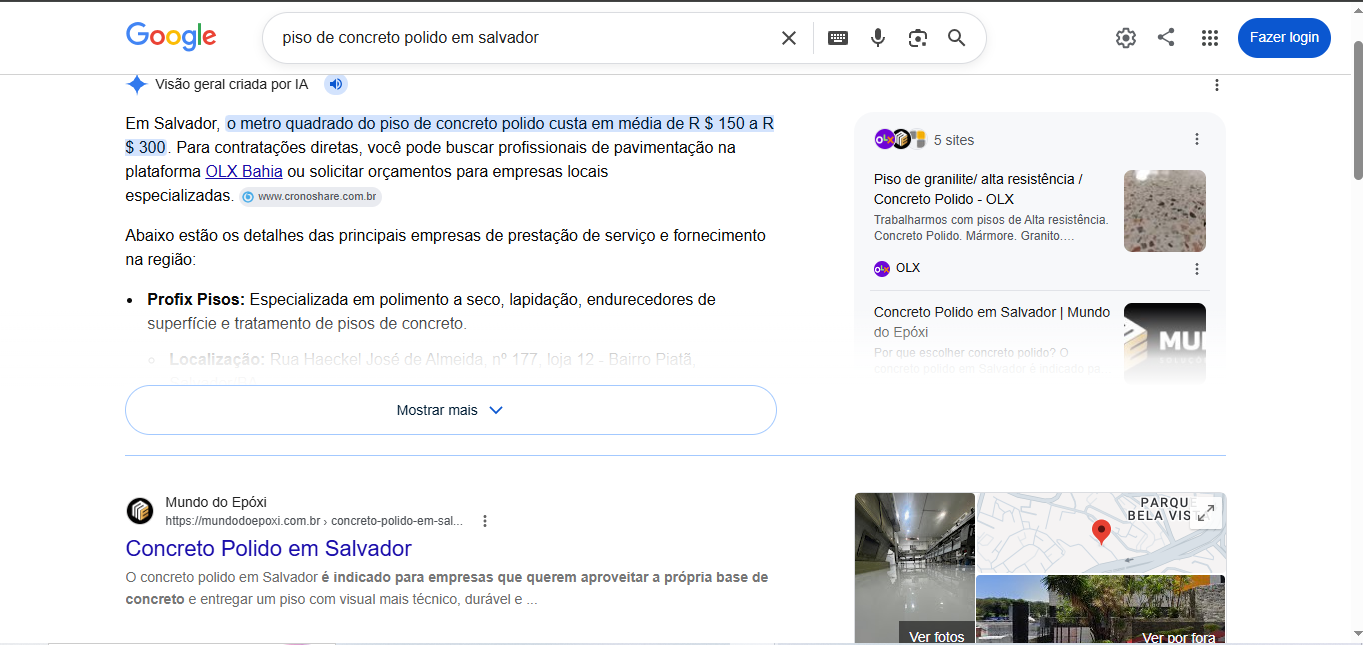Click the magnifying glass search icon
Screen dimensions: 1363x645
click(x=957, y=38)
